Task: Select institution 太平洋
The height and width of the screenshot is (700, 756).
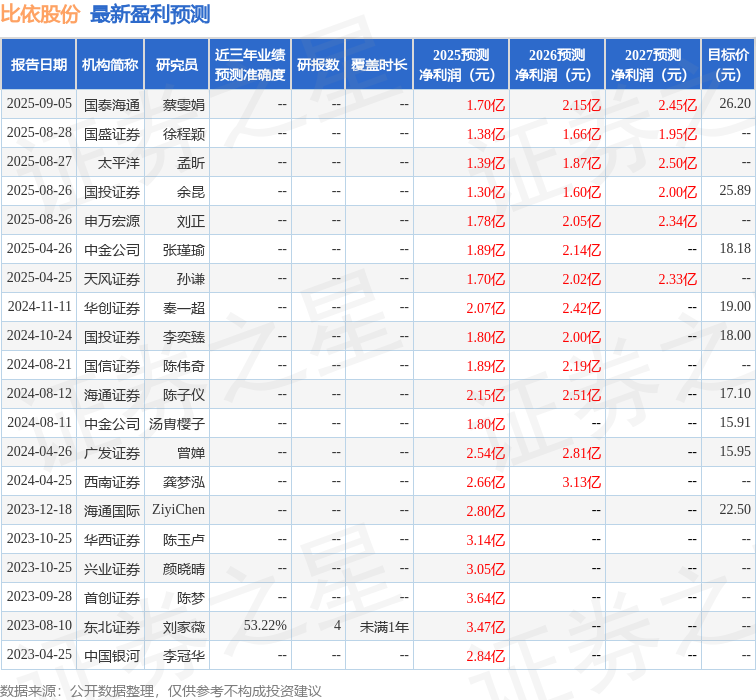Action: [119, 162]
